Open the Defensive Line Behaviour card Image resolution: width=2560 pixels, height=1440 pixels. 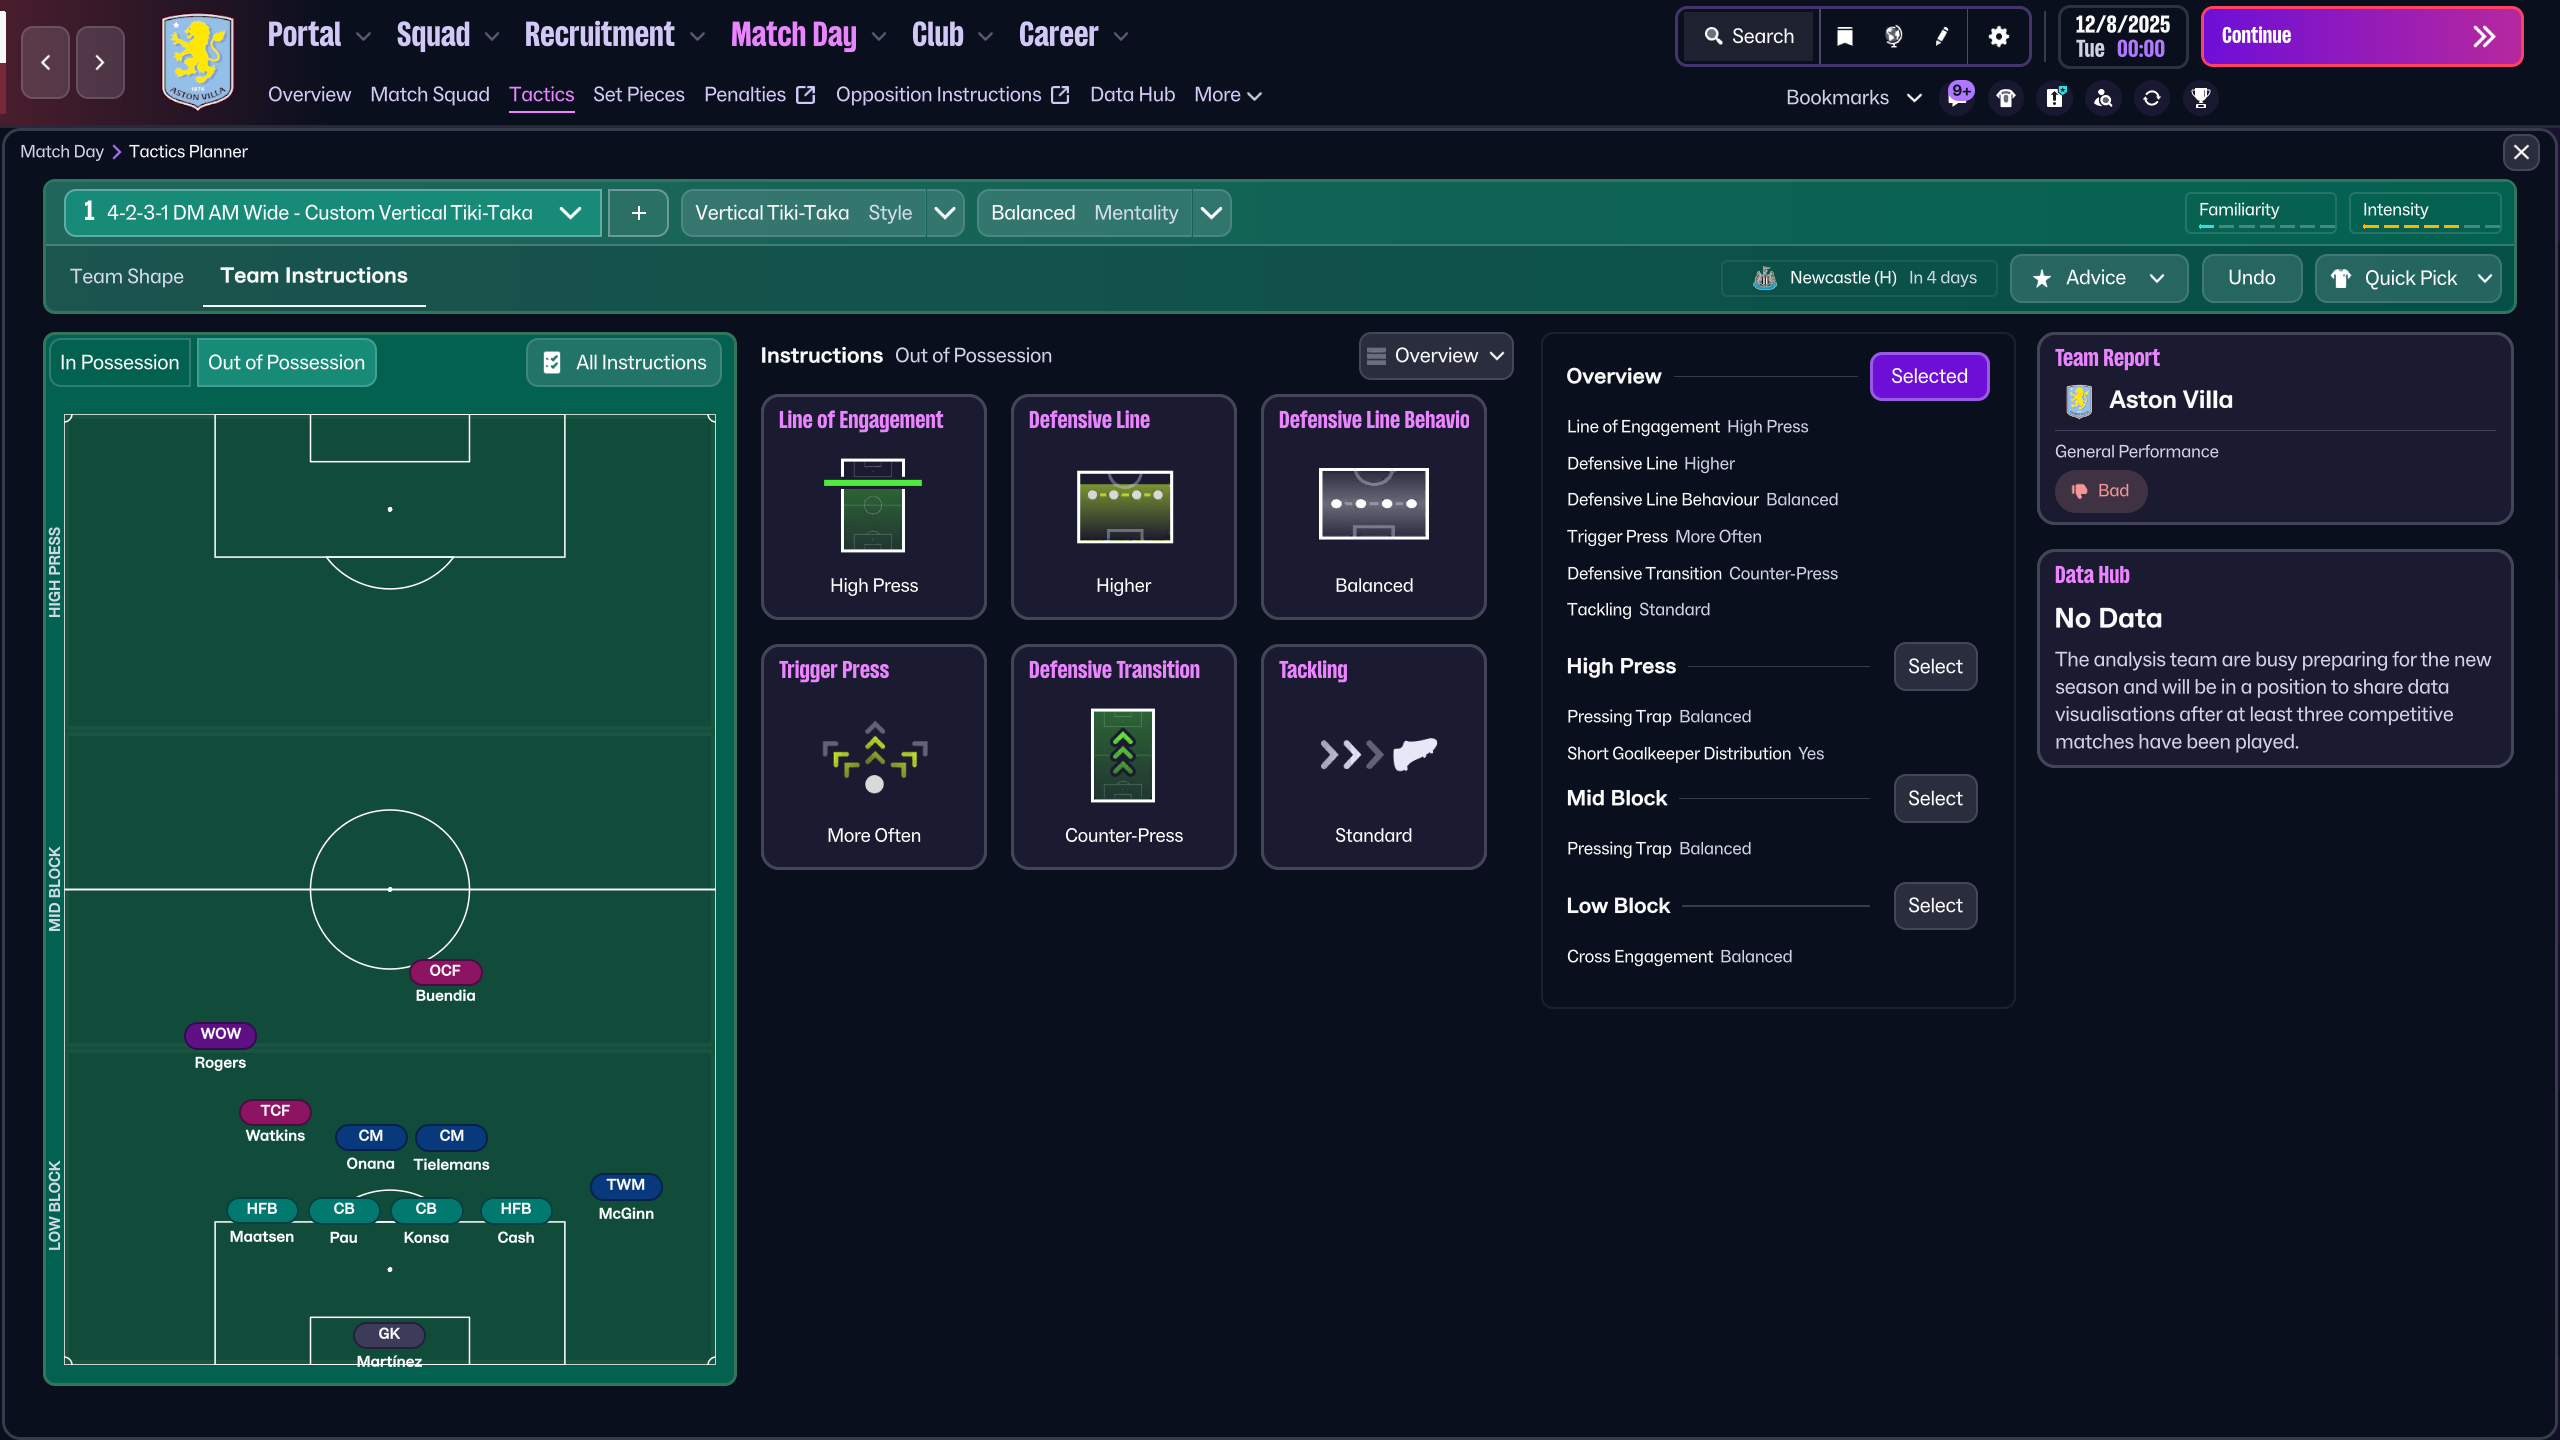click(x=1374, y=506)
